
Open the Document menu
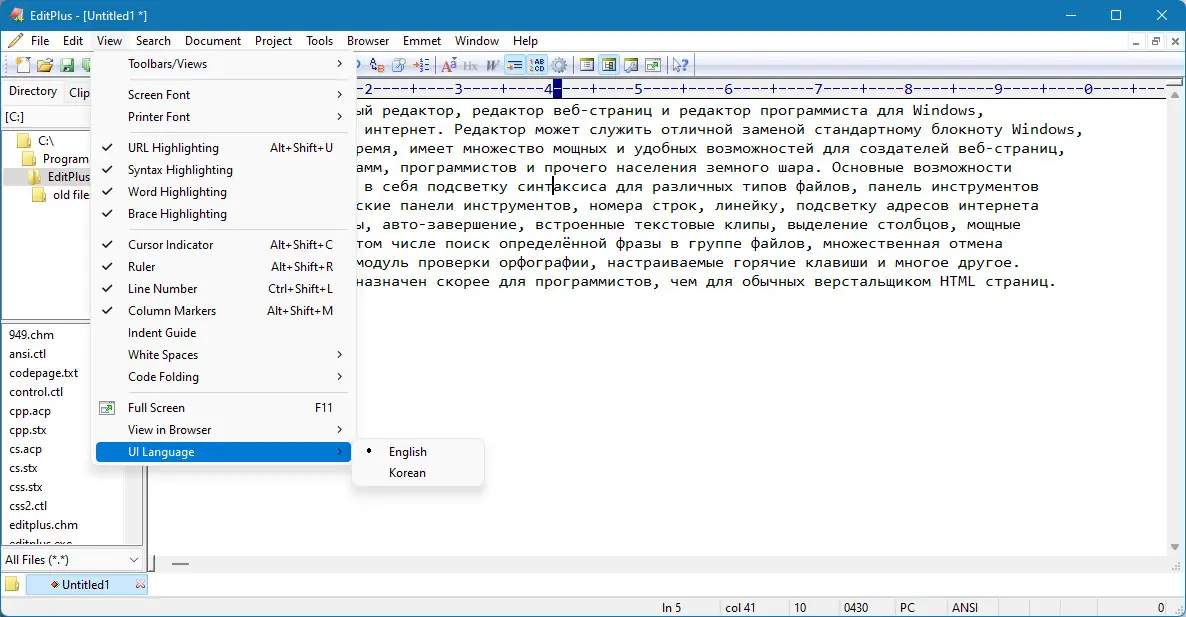pos(213,41)
